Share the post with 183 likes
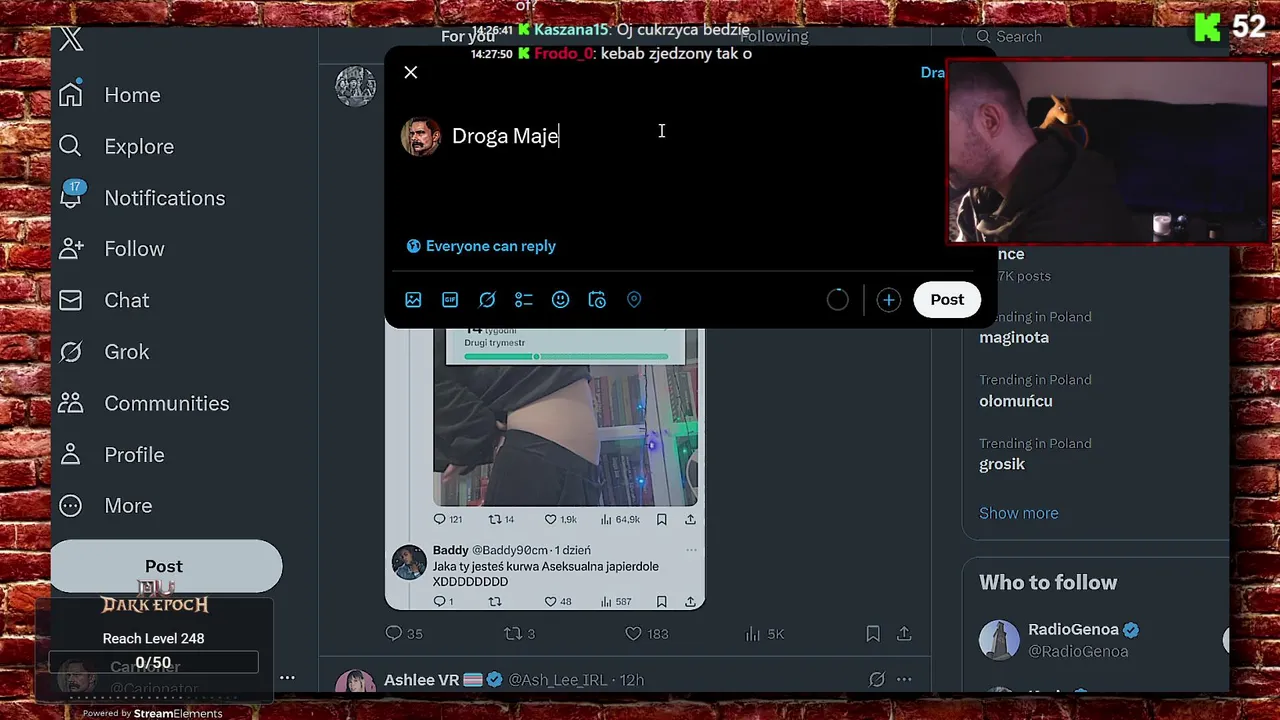Image resolution: width=1280 pixels, height=720 pixels. [x=904, y=633]
